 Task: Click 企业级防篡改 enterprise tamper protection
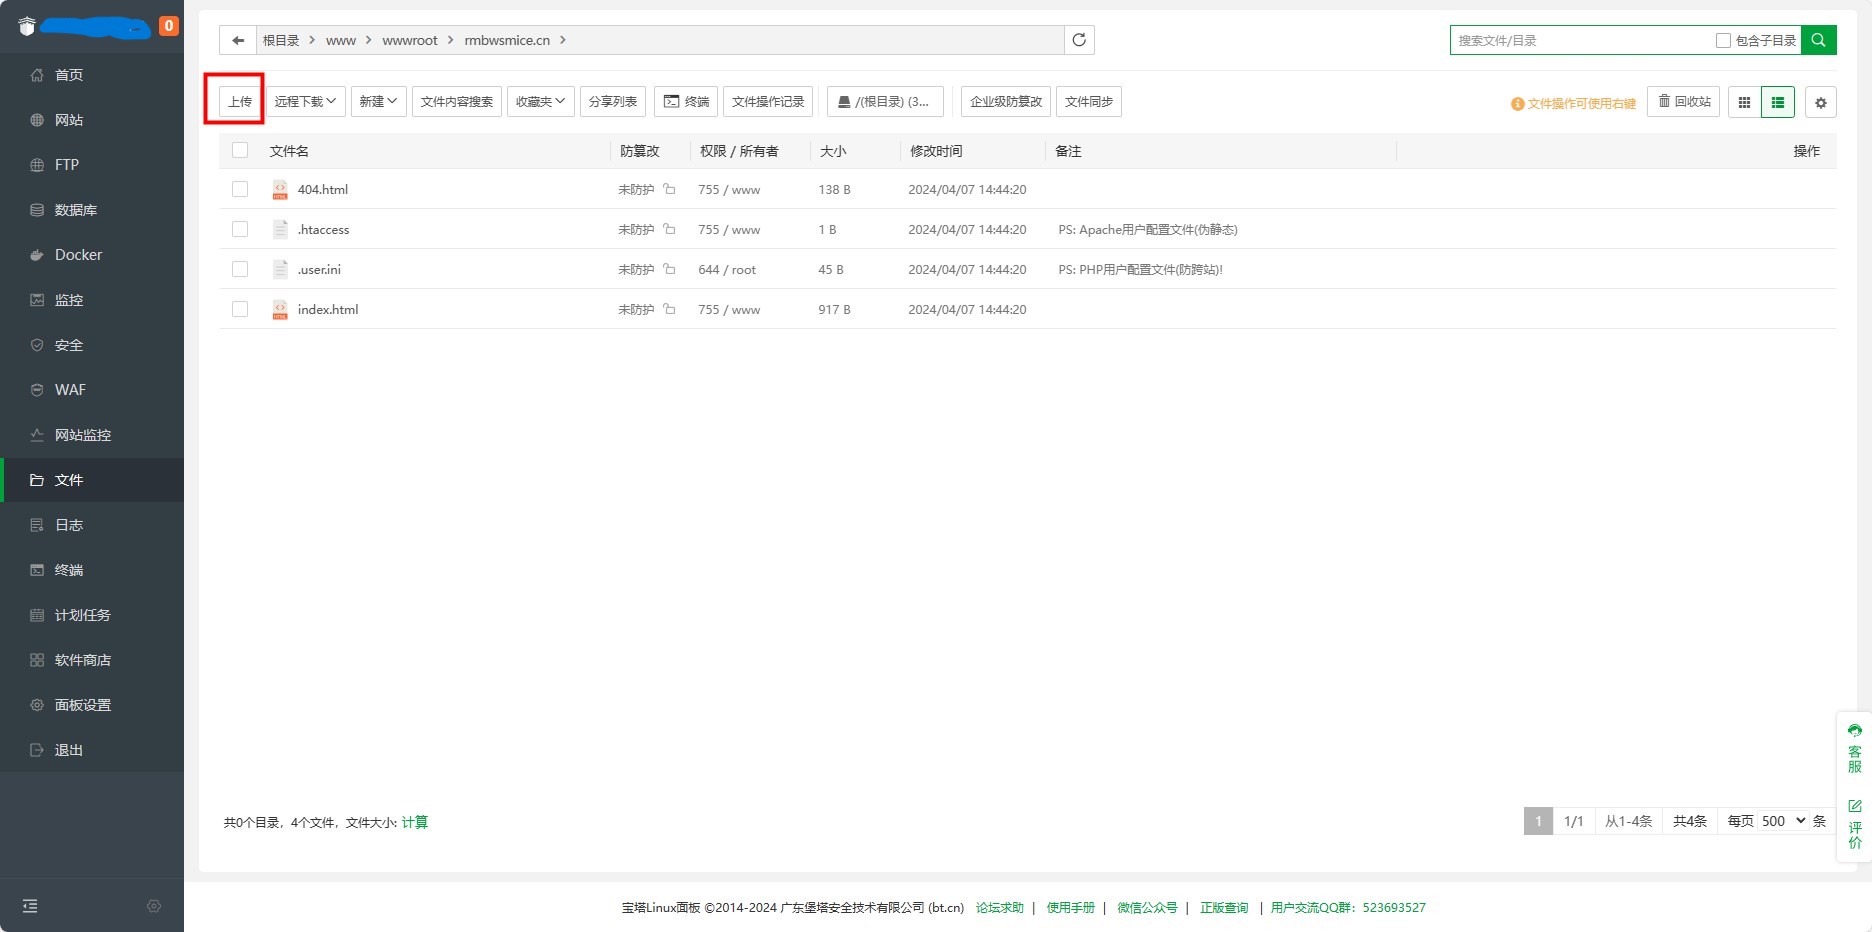(1006, 101)
